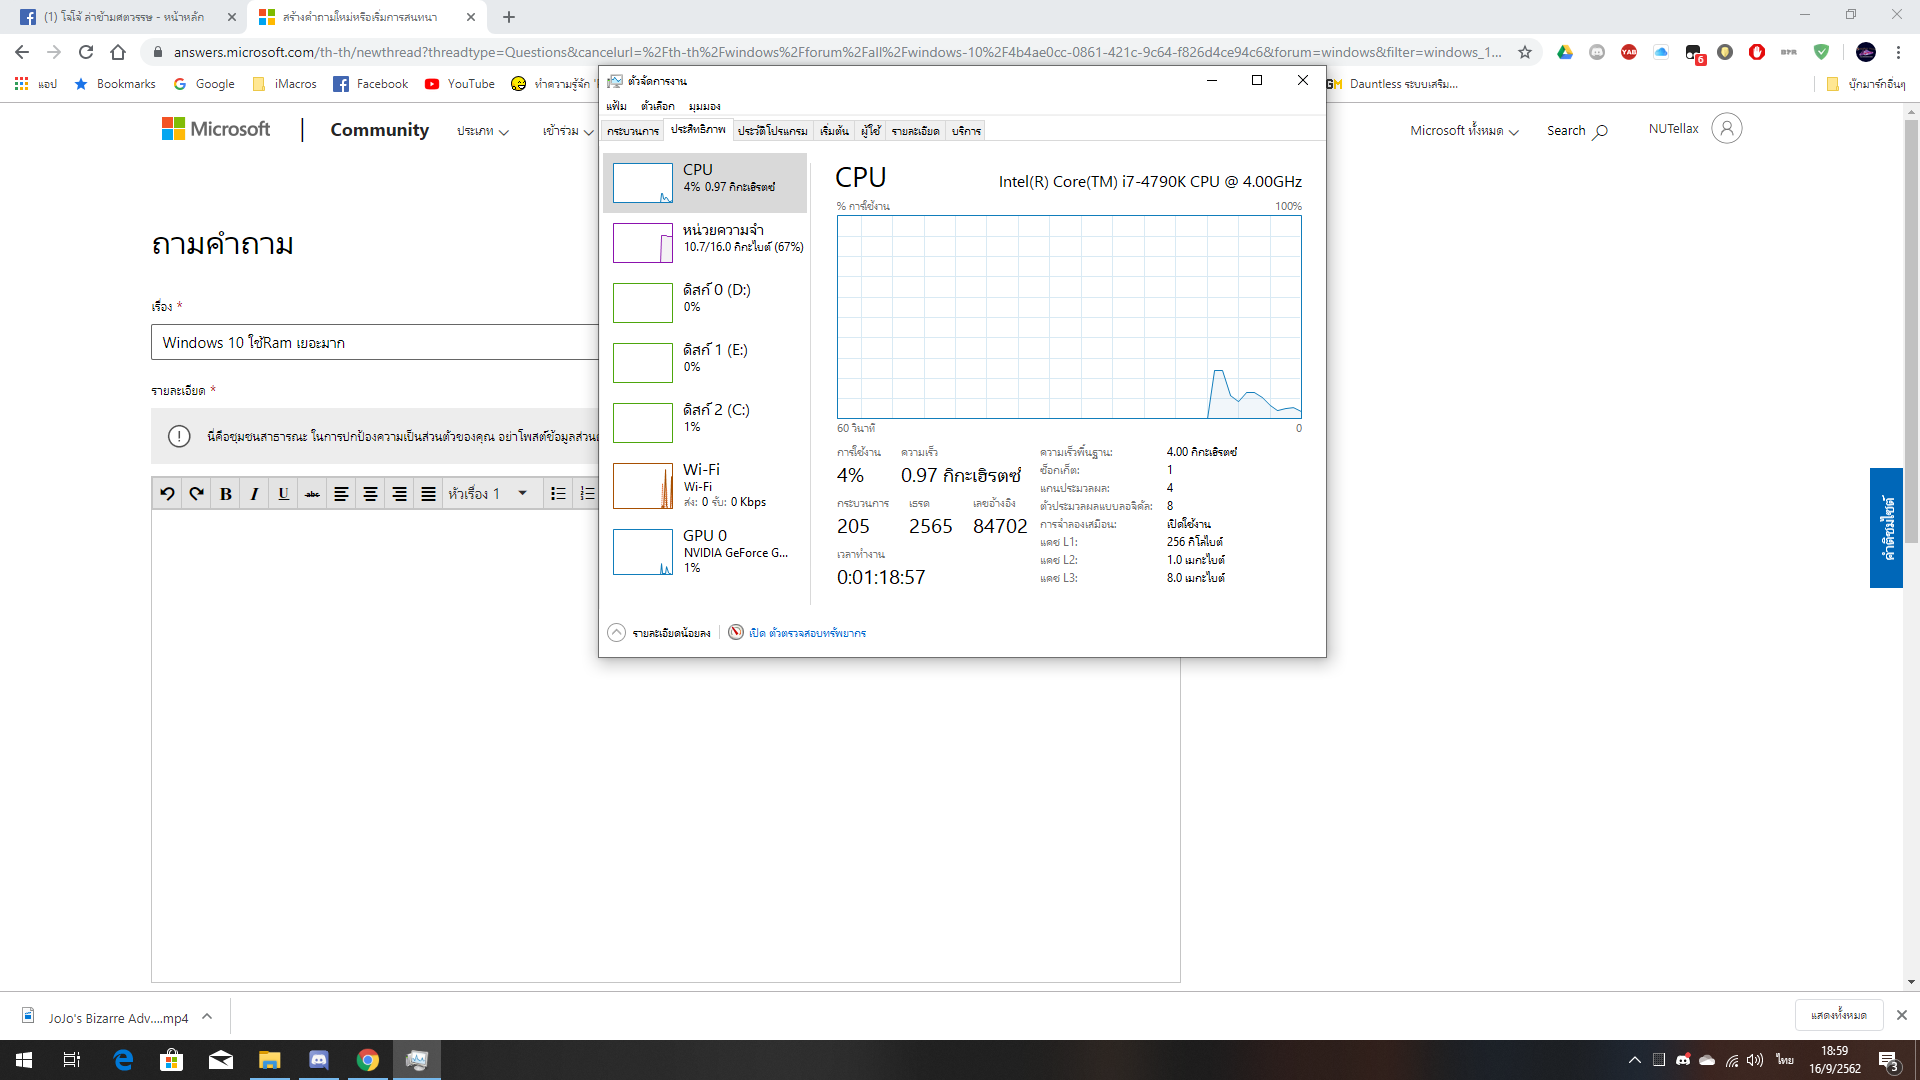Open Resource Monitor link in Task Manager

pyautogui.click(x=807, y=633)
